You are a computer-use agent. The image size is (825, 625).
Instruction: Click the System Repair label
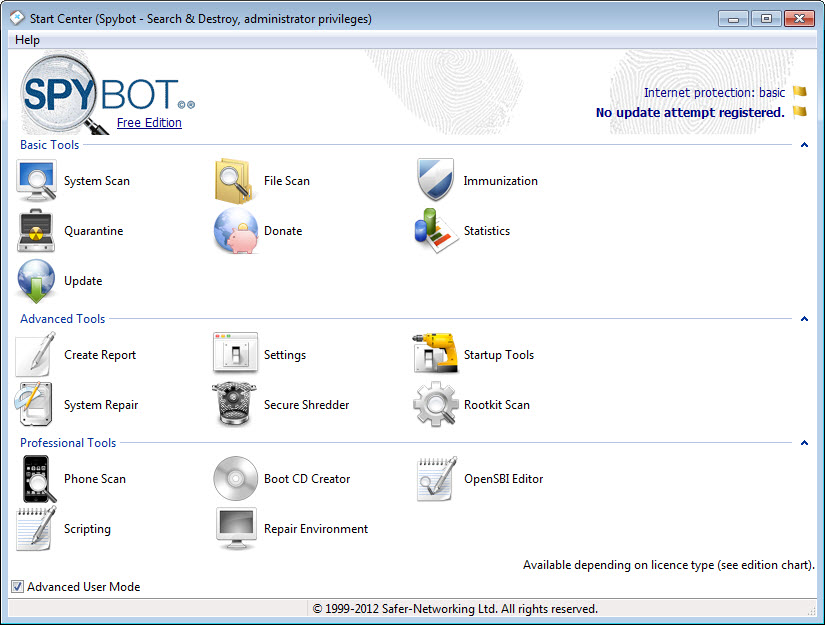[x=101, y=405]
